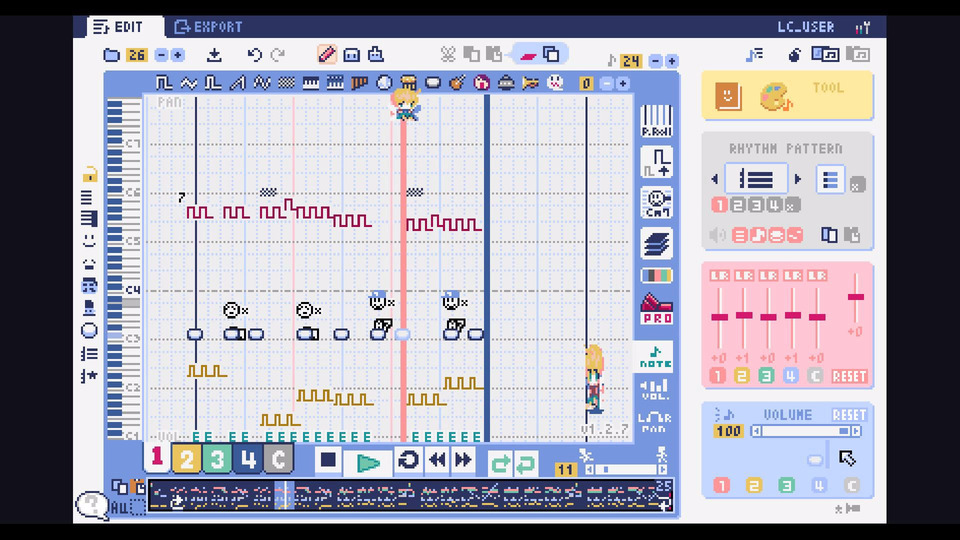Mute mixer channel 3 button
The width and height of the screenshot is (960, 540).
pos(766,375)
